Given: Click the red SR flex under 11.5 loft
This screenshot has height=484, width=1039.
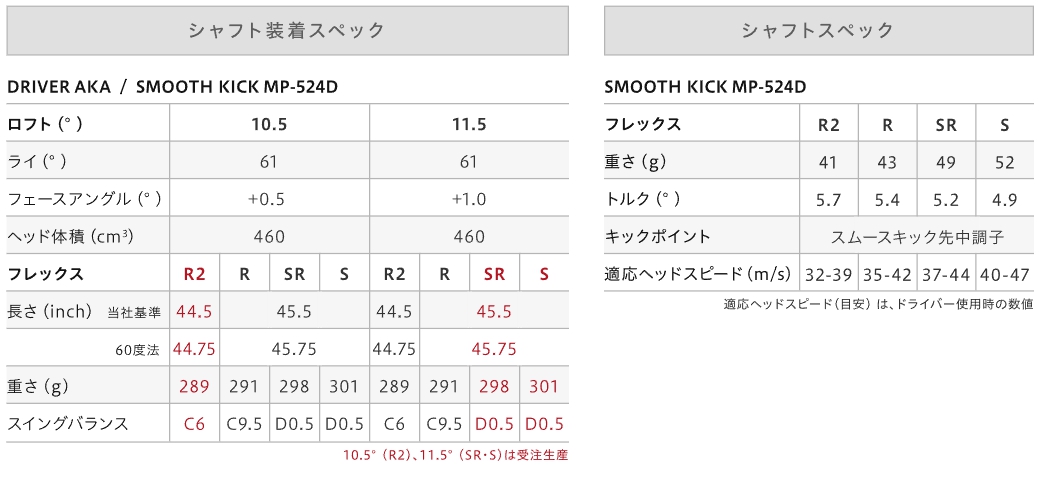Looking at the screenshot, I should click(494, 274).
